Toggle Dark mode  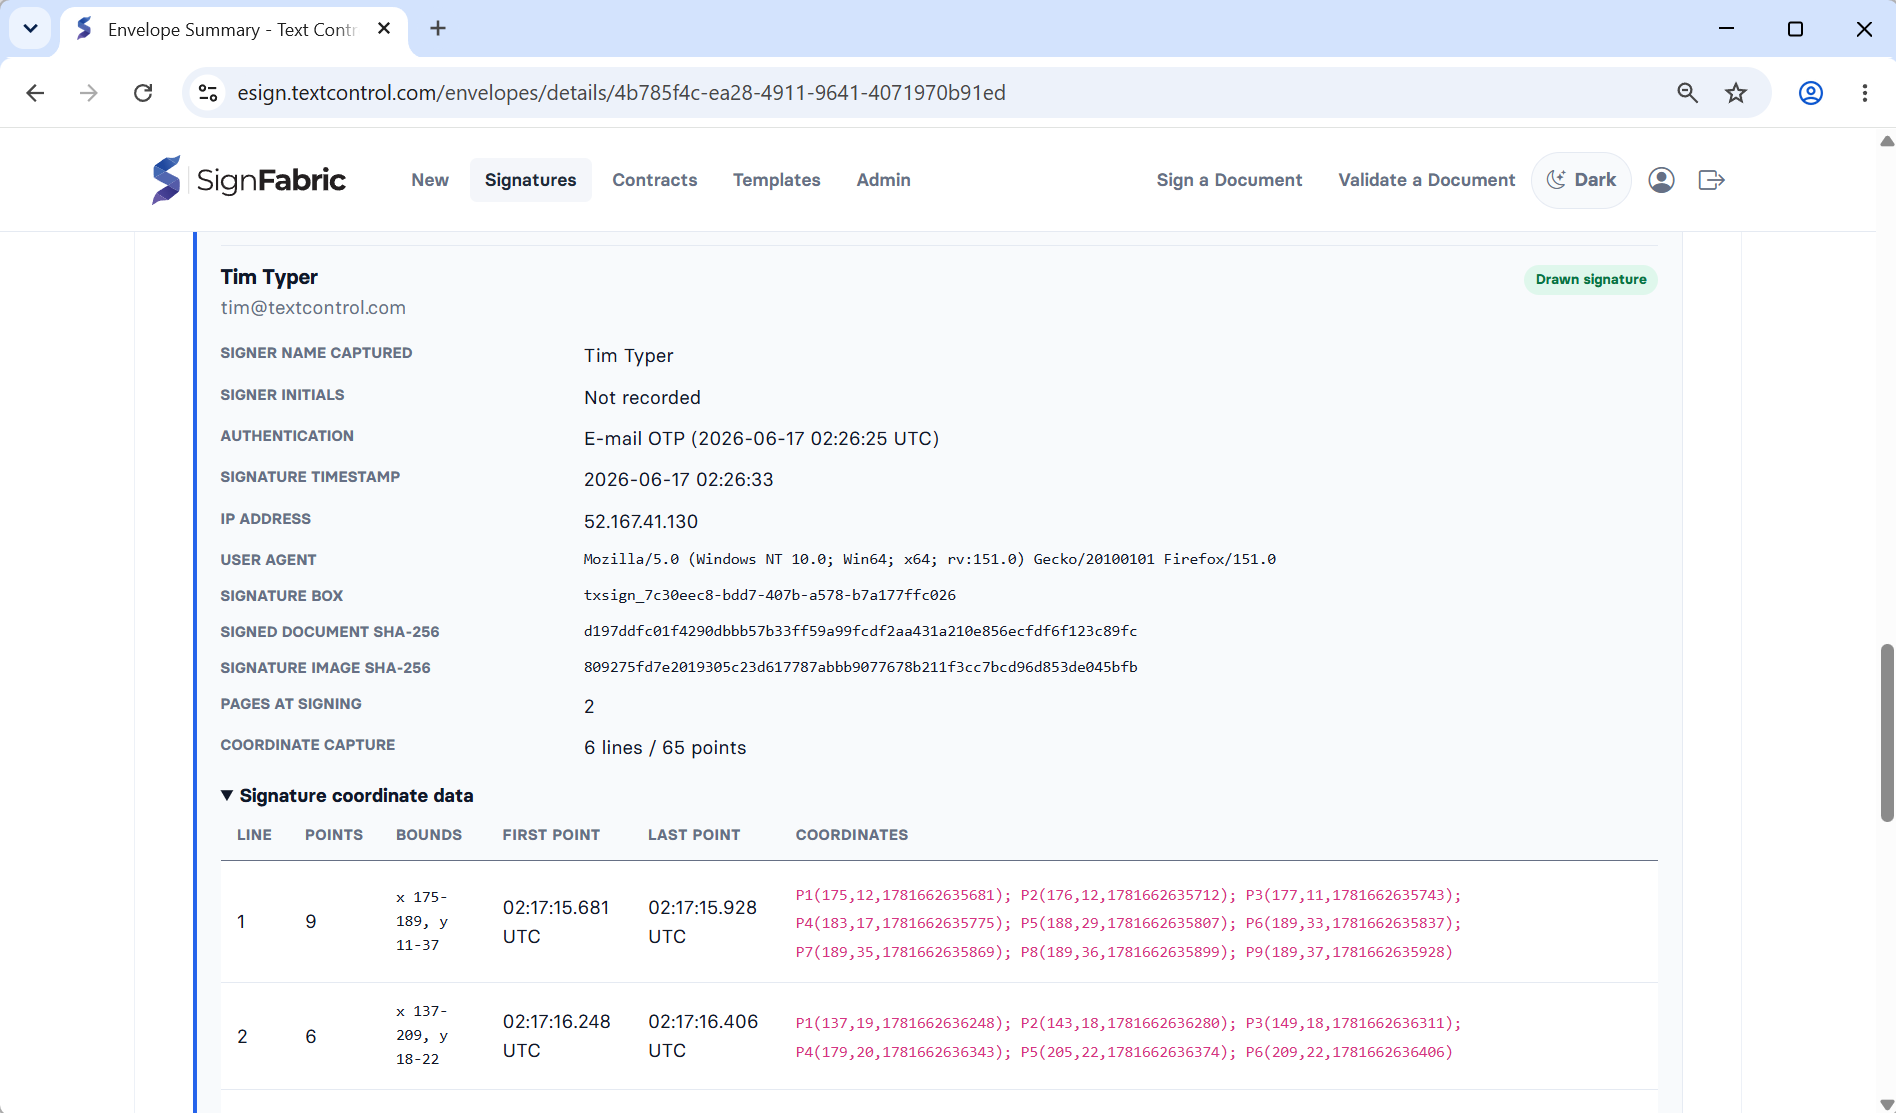[1581, 180]
